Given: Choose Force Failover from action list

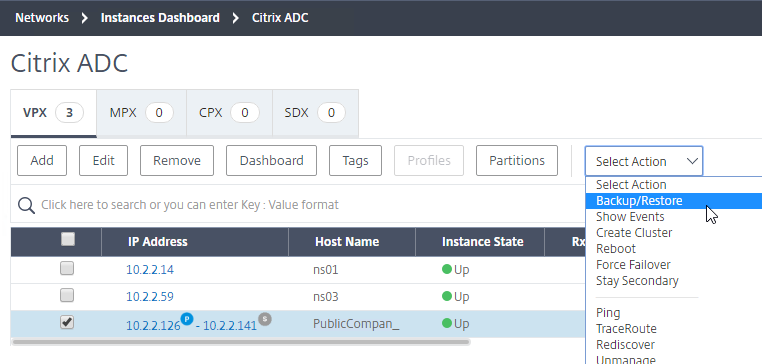Looking at the screenshot, I should click(x=633, y=265).
